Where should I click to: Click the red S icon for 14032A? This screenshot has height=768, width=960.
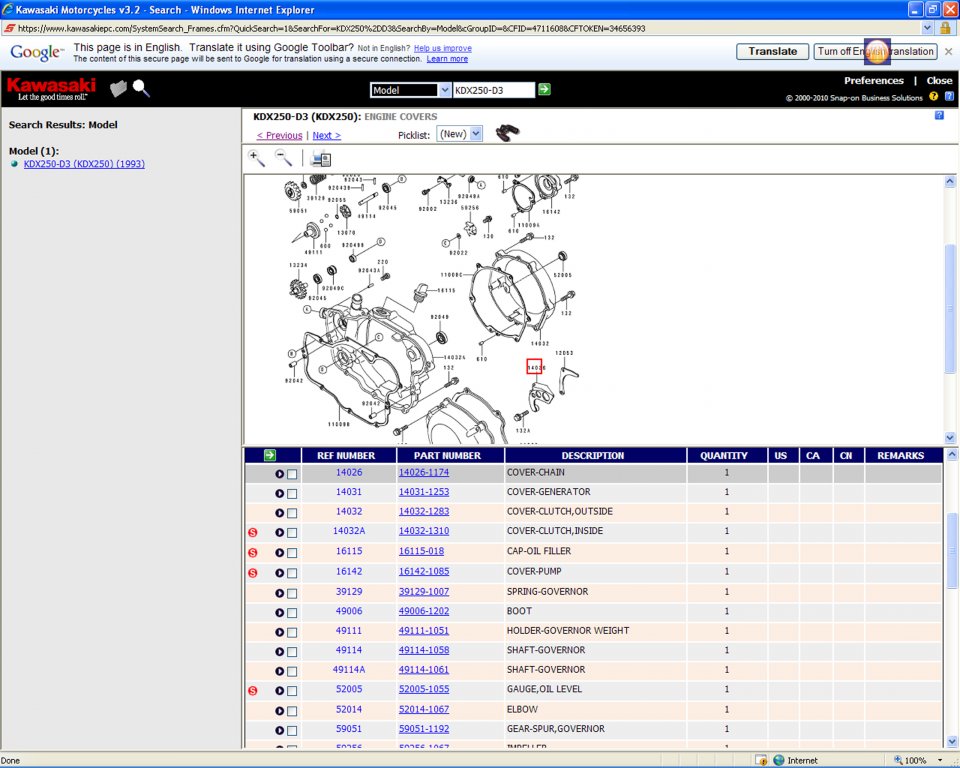click(x=253, y=532)
